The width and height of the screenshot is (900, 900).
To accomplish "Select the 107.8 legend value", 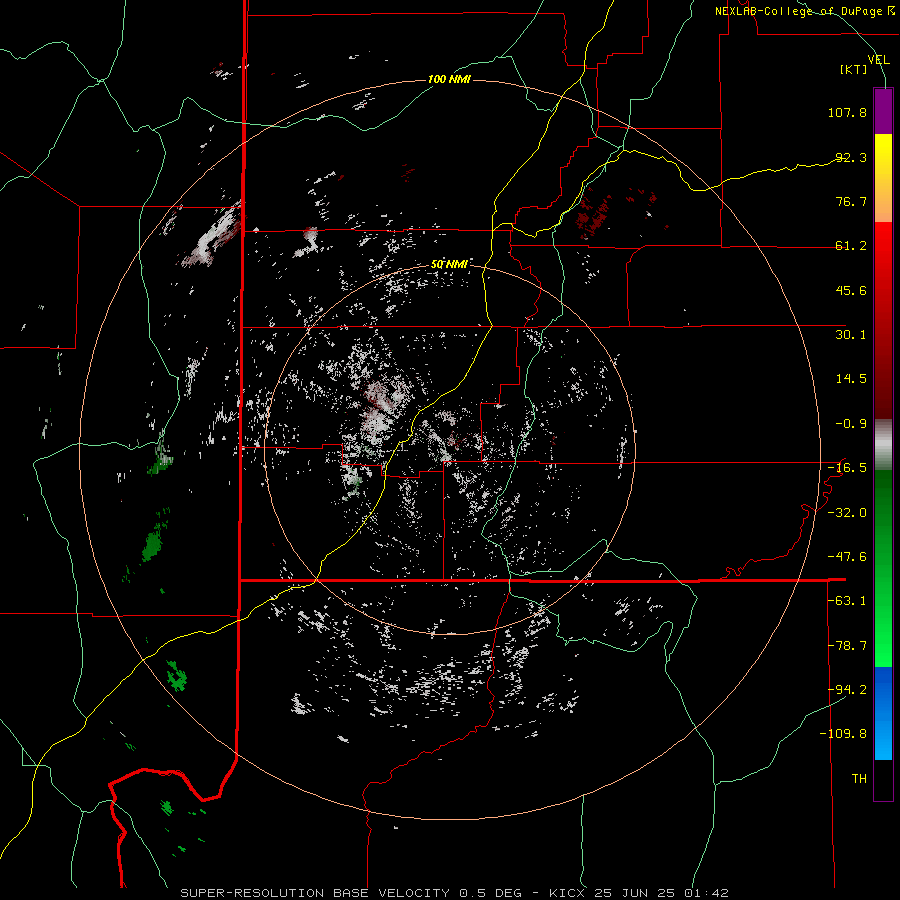I will point(847,112).
